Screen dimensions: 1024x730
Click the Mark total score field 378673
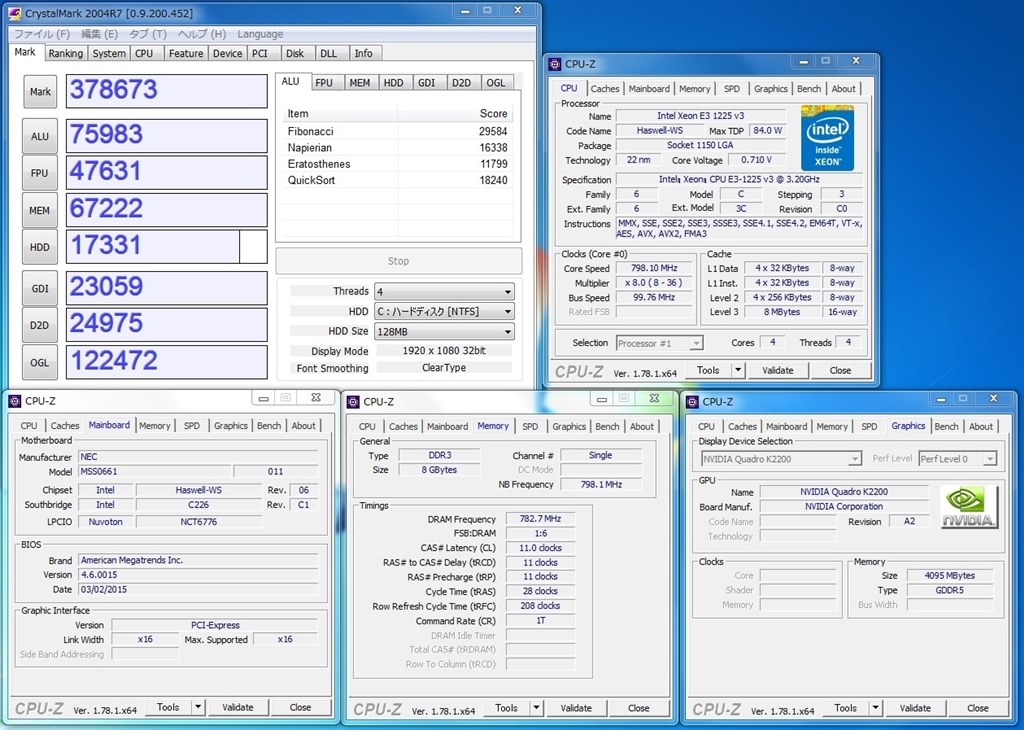(167, 91)
